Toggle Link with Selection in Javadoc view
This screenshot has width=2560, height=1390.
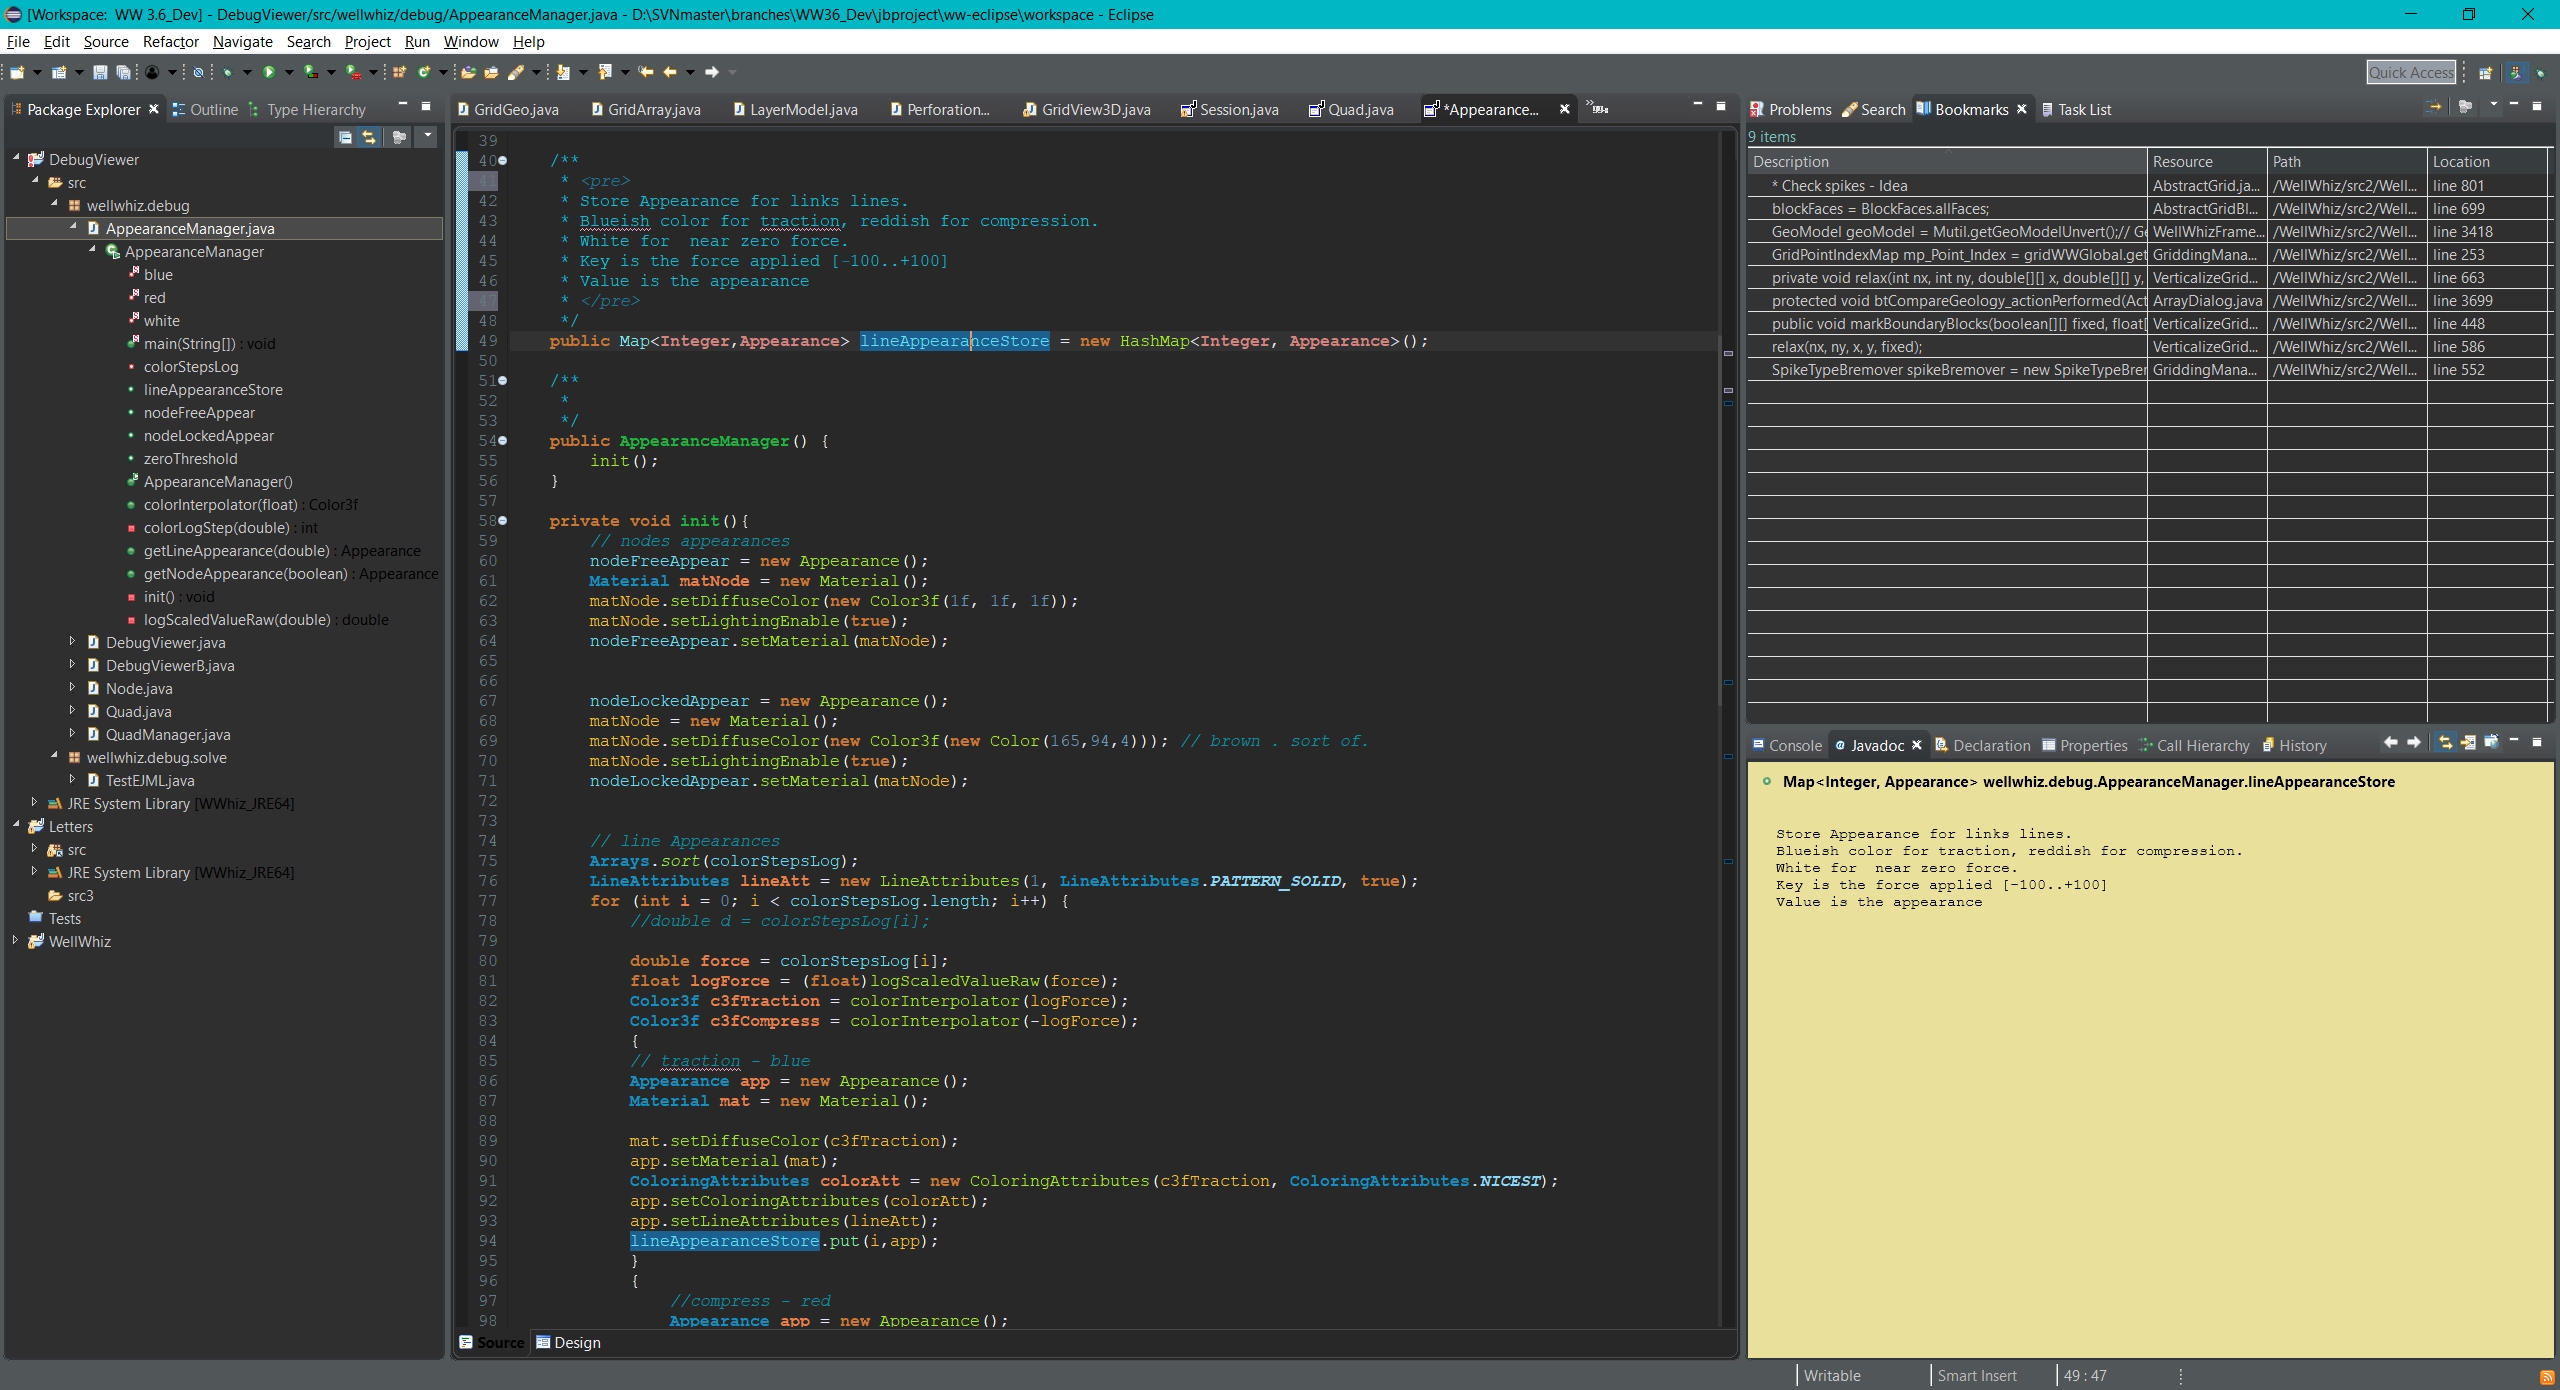point(2445,742)
